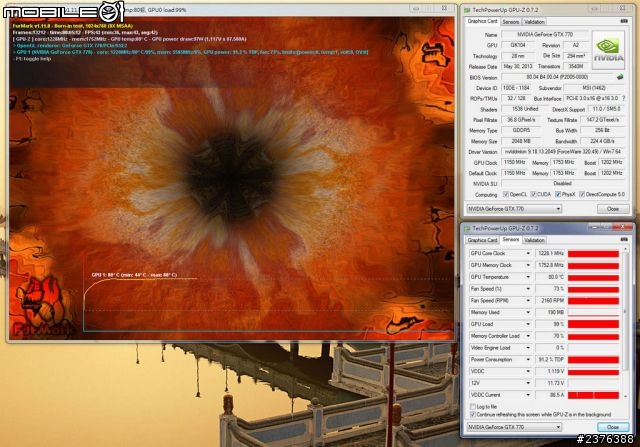This screenshot has width=640, height=447.
Task: Open the Memory Used sensor dropdown
Action: click(x=528, y=313)
